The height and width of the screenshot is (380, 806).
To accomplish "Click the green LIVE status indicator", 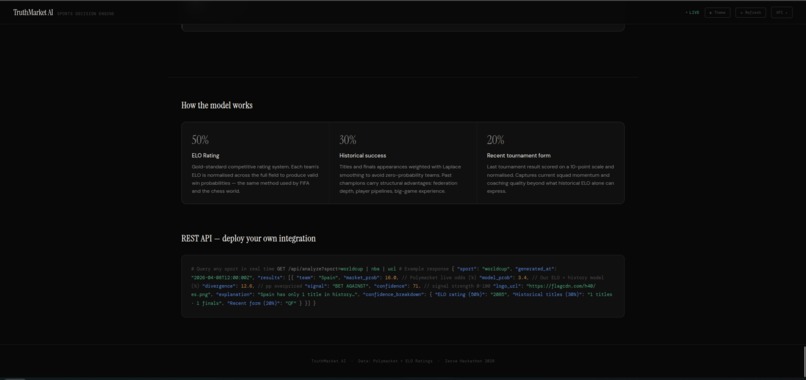I will point(692,12).
